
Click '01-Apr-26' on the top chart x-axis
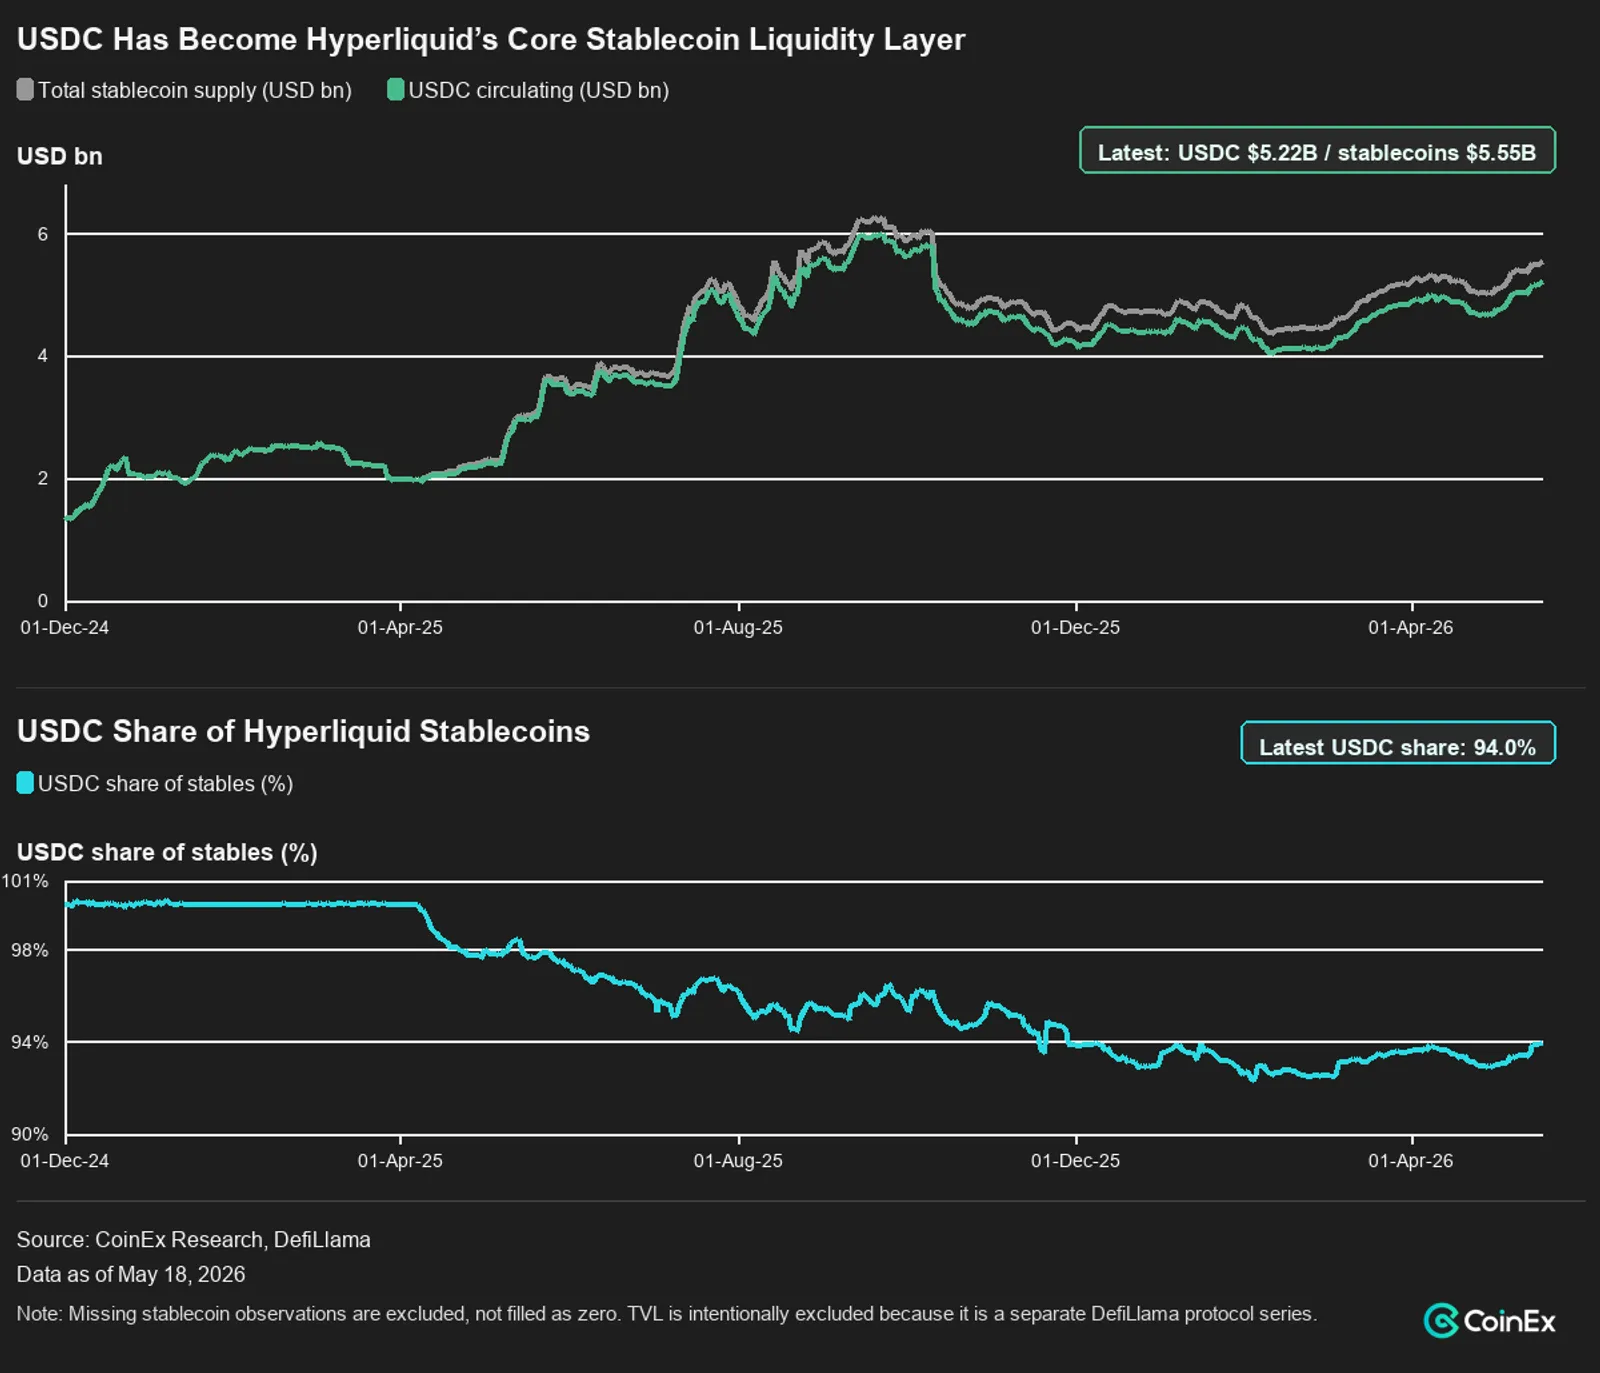pyautogui.click(x=1411, y=627)
